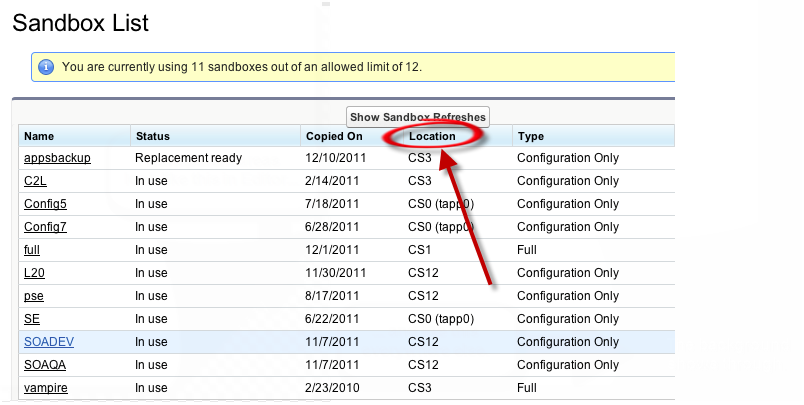Image resolution: width=804 pixels, height=405 pixels.
Task: Sort by the Type column header
Action: pos(530,136)
